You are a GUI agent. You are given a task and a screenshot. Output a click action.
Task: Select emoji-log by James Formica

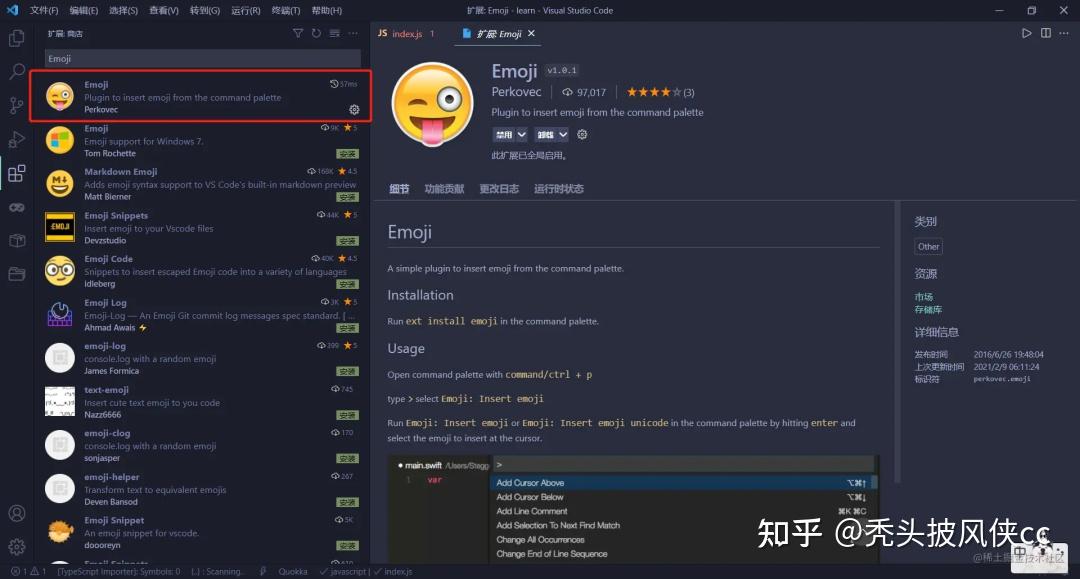tap(200, 358)
